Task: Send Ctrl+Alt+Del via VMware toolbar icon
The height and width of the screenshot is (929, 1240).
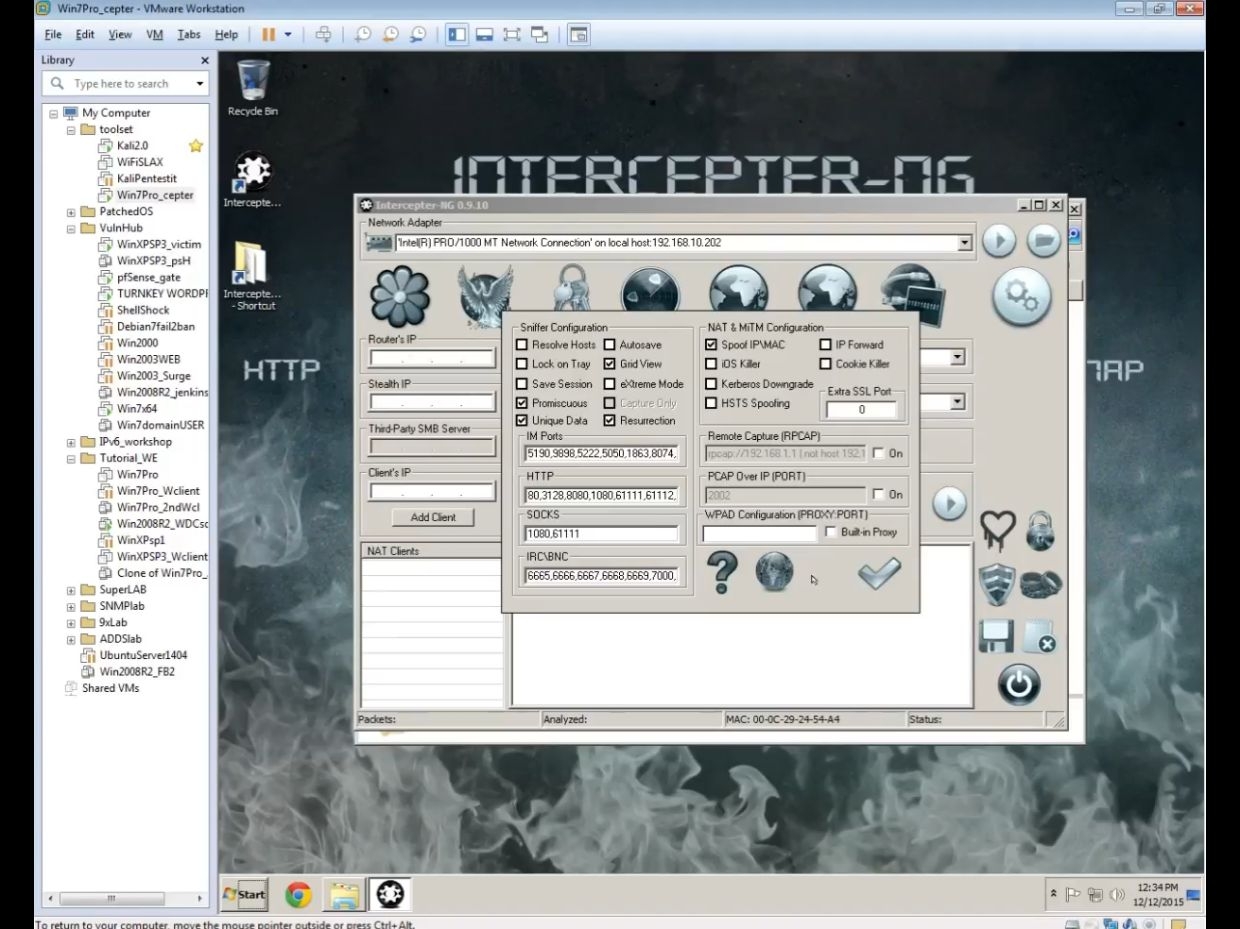Action: pyautogui.click(x=323, y=34)
